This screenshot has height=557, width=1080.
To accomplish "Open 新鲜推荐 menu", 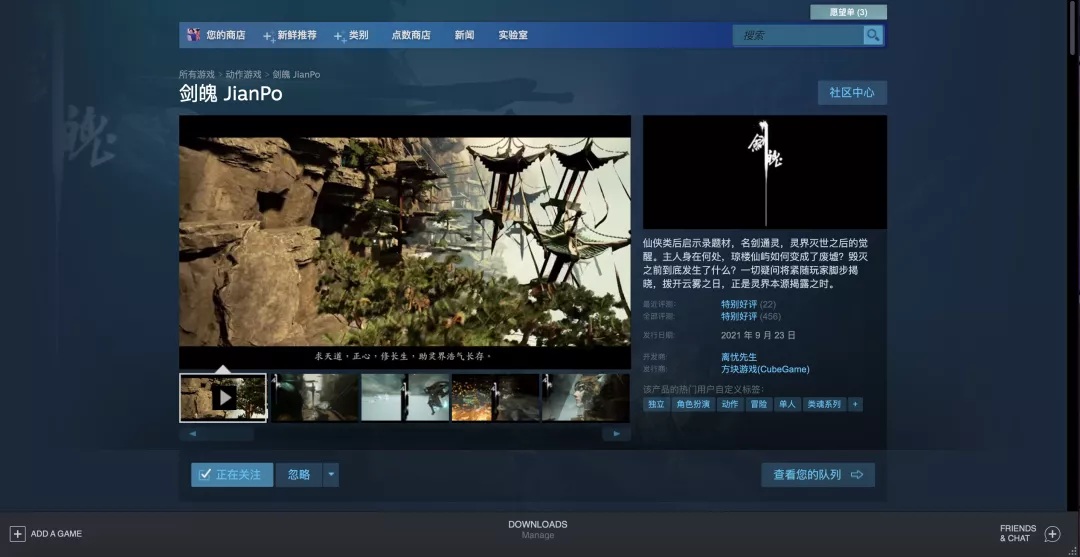I will pyautogui.click(x=297, y=34).
